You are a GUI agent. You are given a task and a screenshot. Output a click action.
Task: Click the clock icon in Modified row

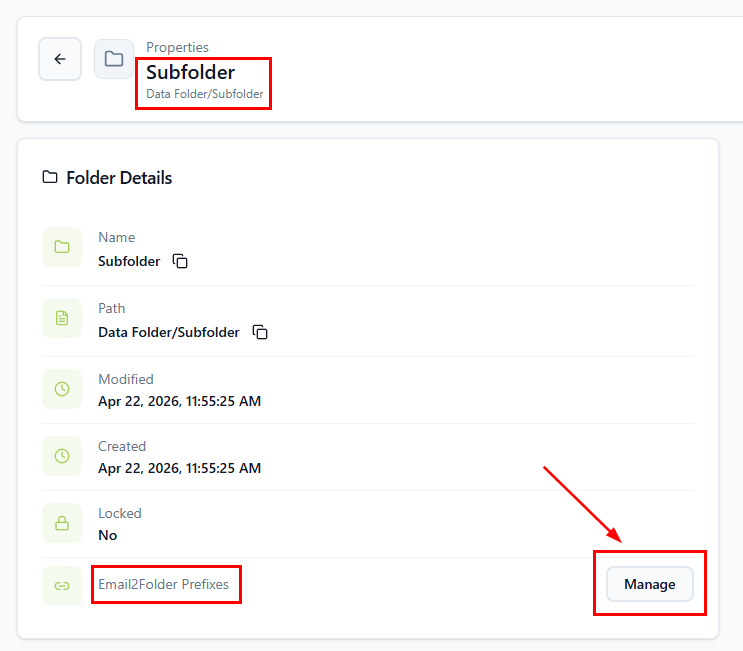tap(62, 389)
